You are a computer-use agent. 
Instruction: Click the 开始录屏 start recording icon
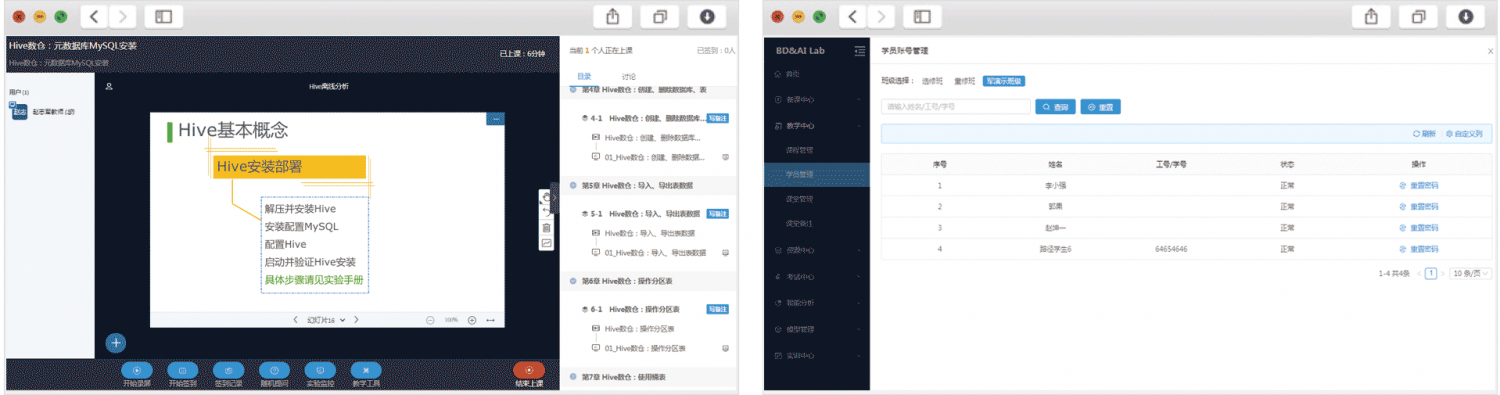136,370
